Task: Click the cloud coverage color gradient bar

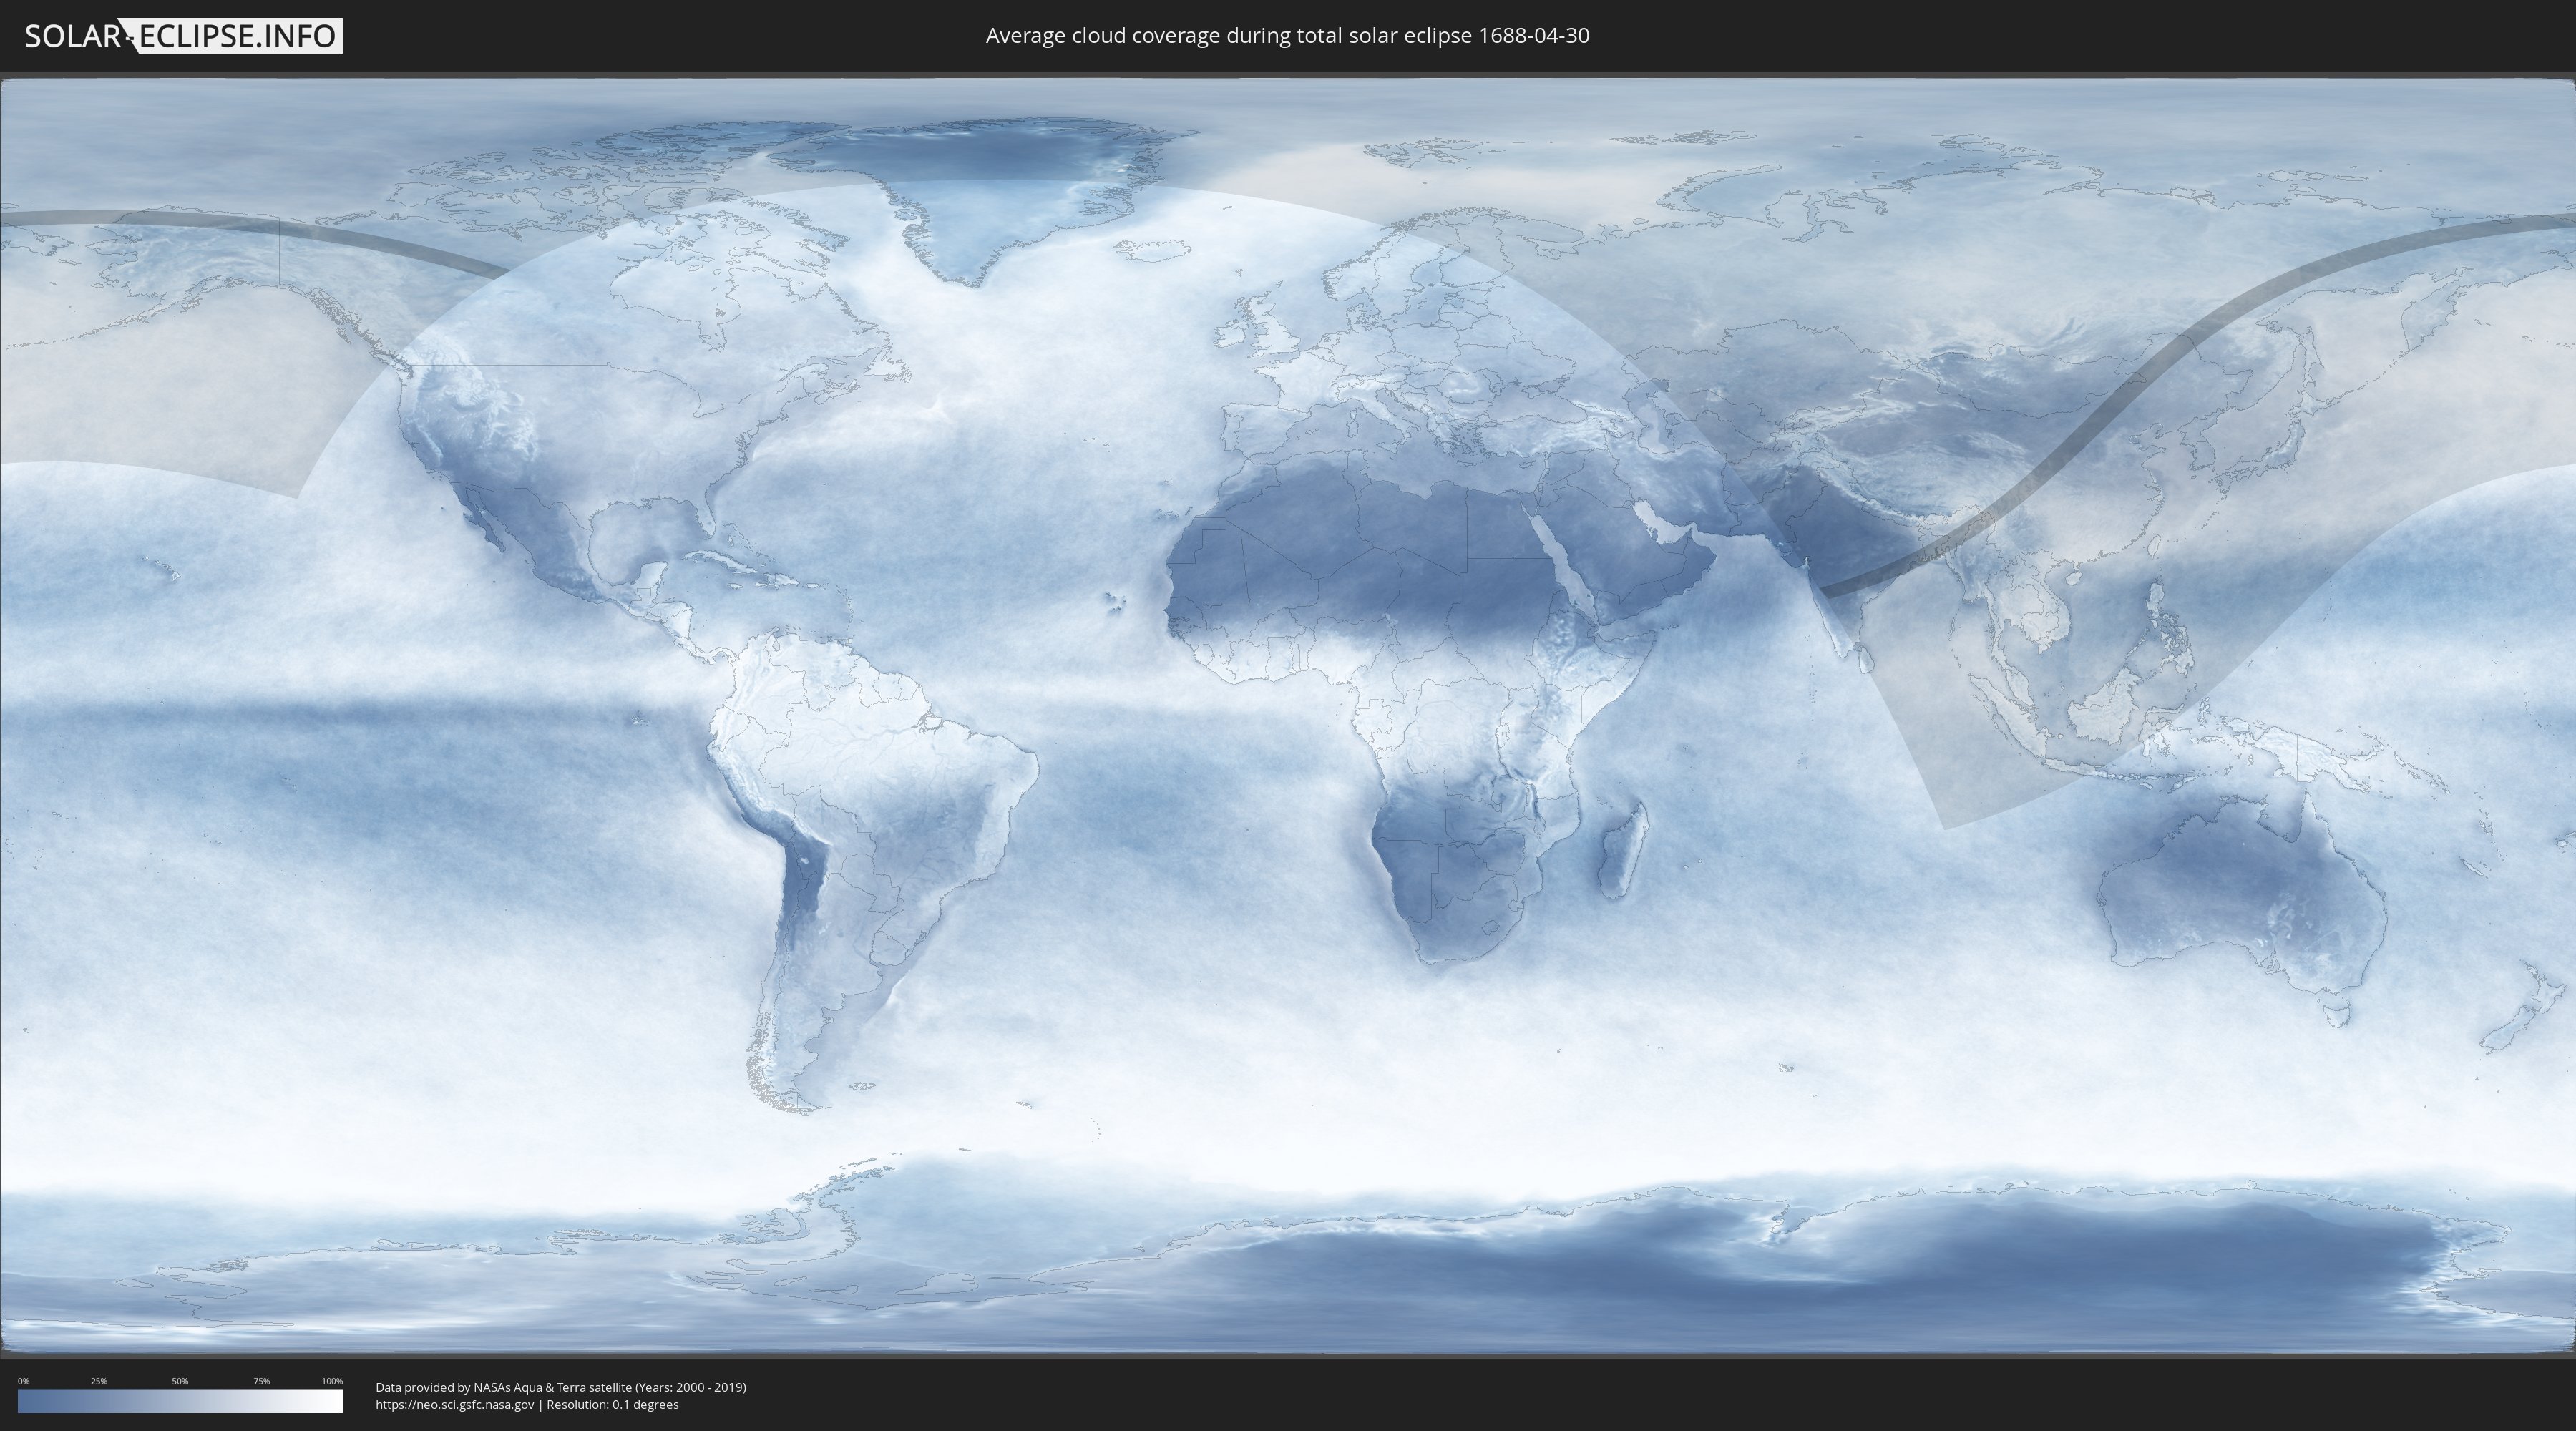Action: point(180,1401)
